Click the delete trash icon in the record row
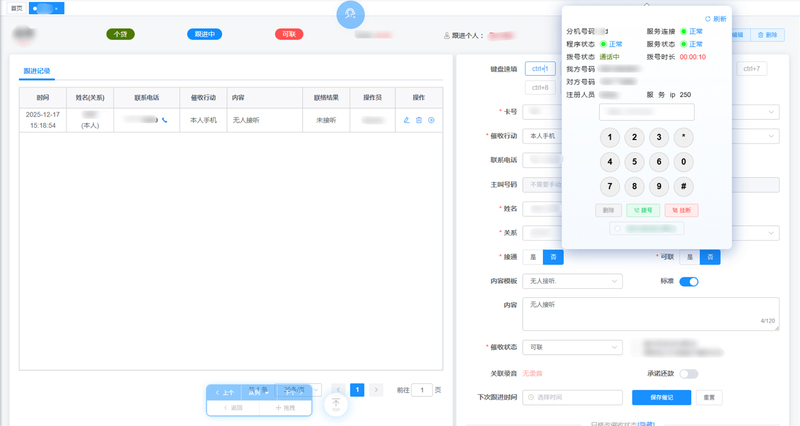This screenshot has width=800, height=426. coord(419,120)
